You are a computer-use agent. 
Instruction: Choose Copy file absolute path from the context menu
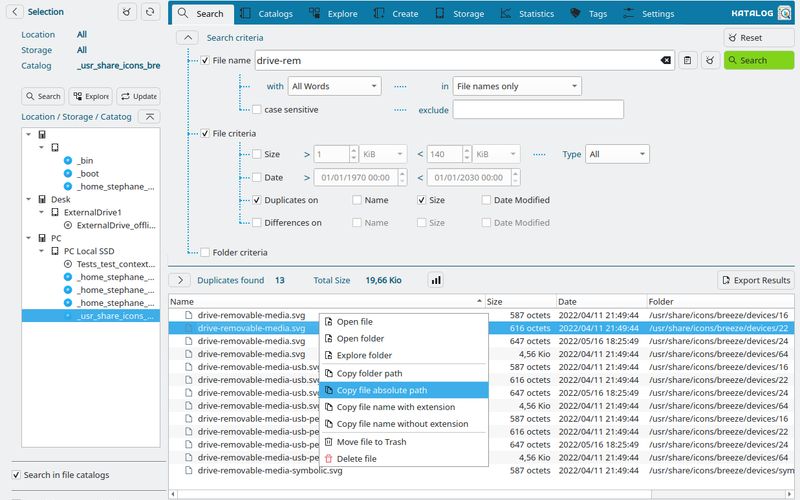pos(381,390)
